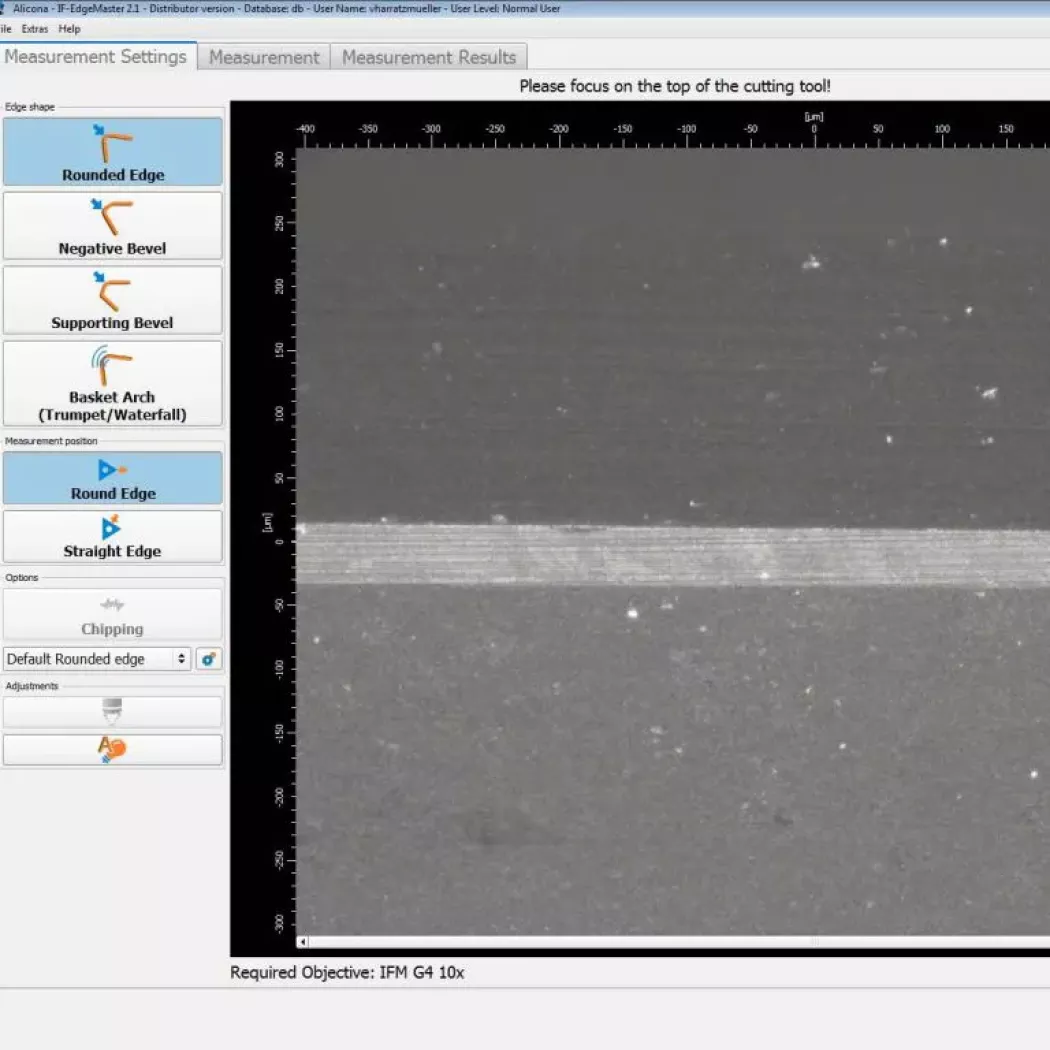Open the Help menu
This screenshot has height=1050, width=1050.
(69, 29)
